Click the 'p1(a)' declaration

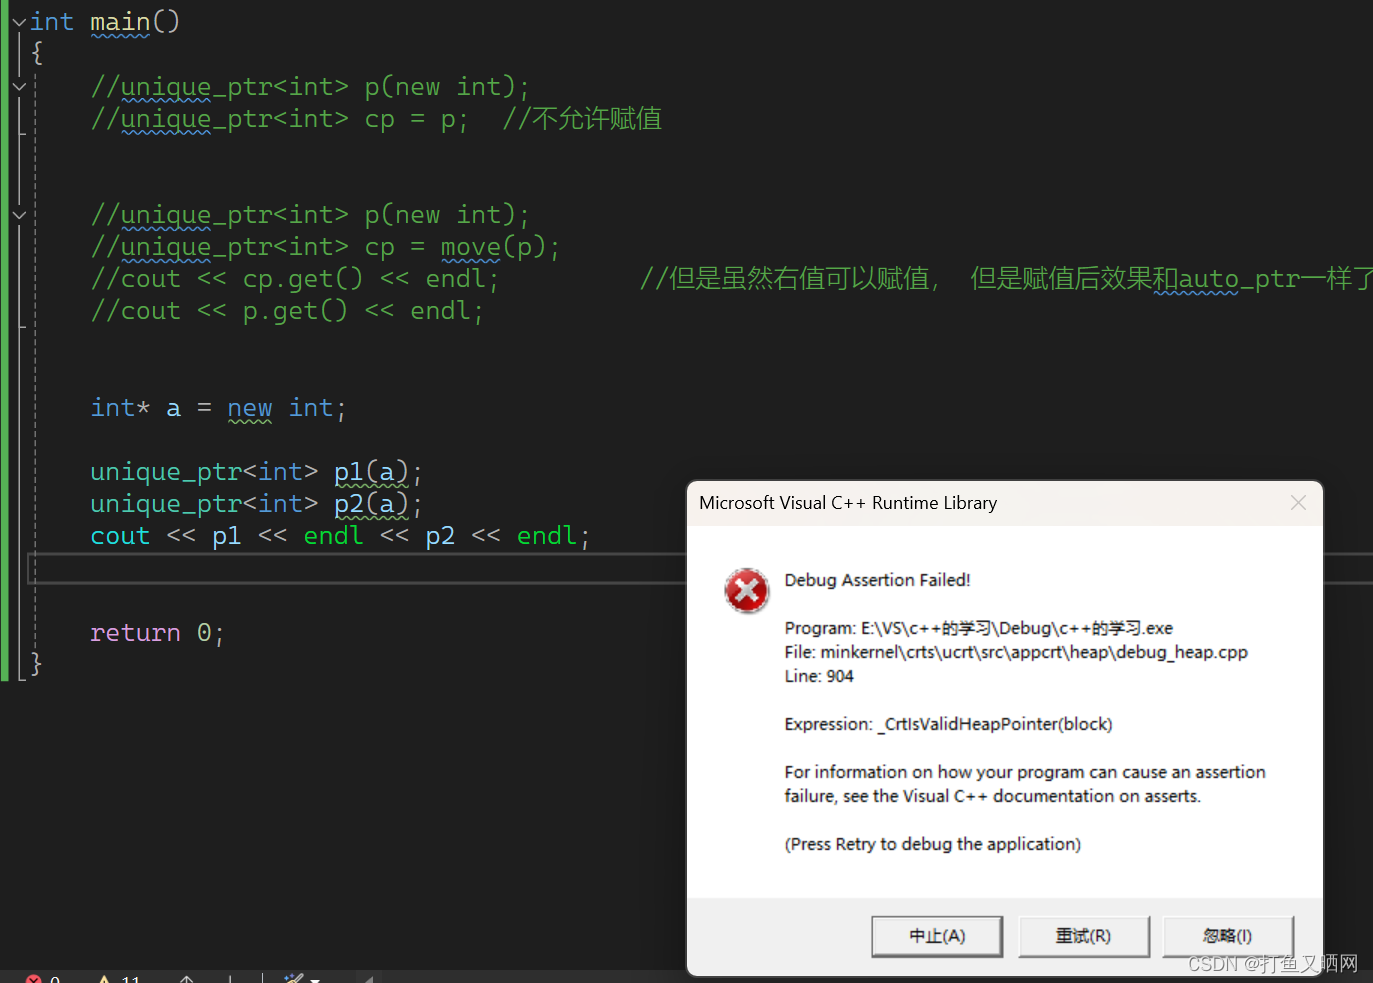tap(372, 471)
